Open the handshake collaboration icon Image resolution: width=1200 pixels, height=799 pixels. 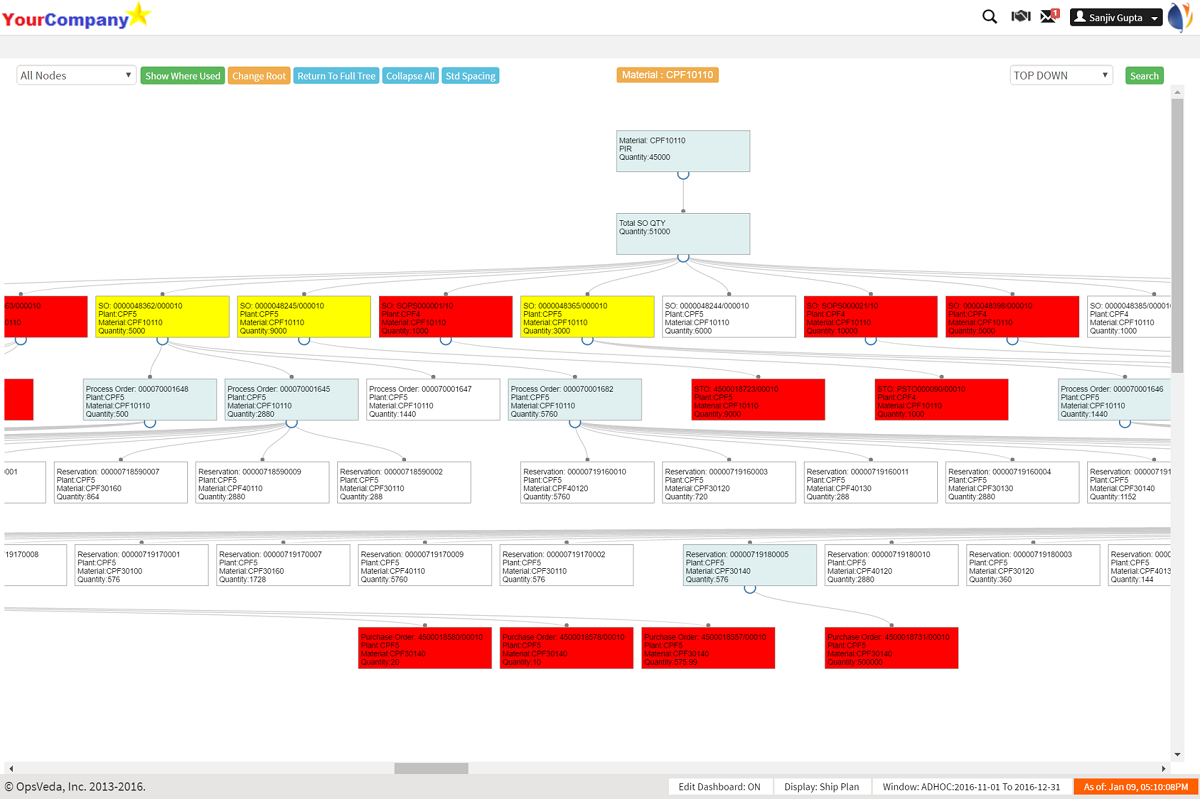(1020, 17)
